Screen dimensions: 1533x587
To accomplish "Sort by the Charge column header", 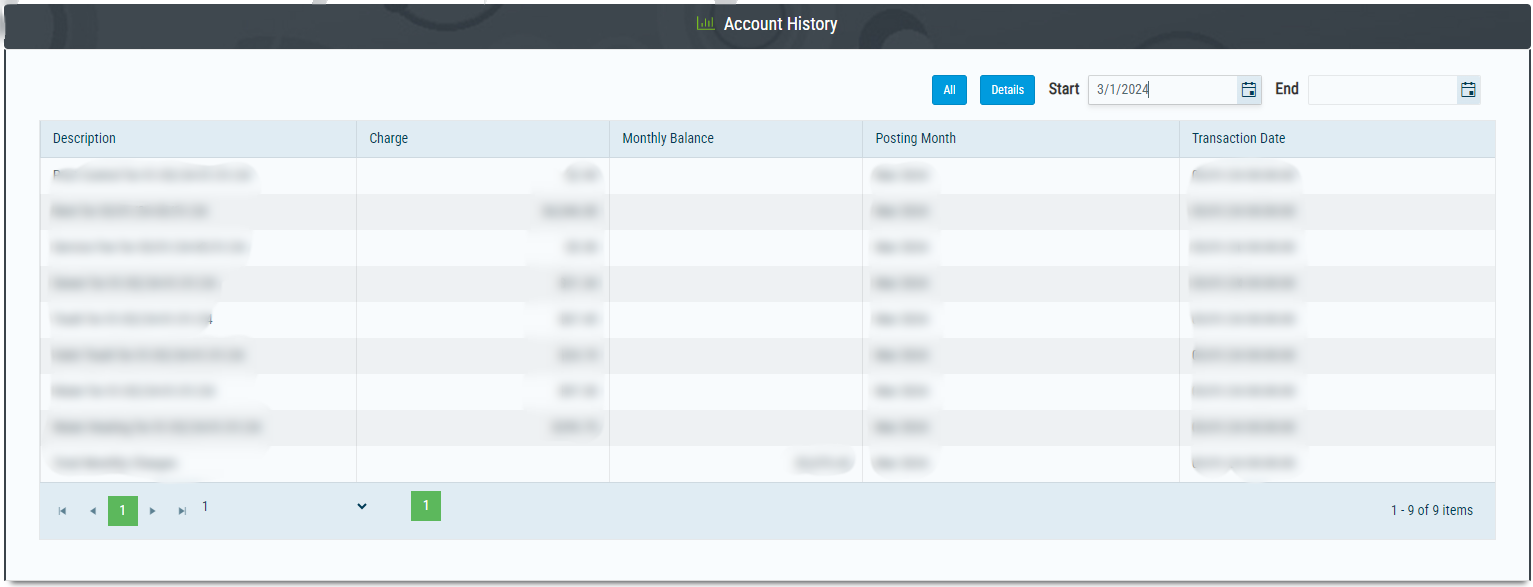I will click(388, 138).
